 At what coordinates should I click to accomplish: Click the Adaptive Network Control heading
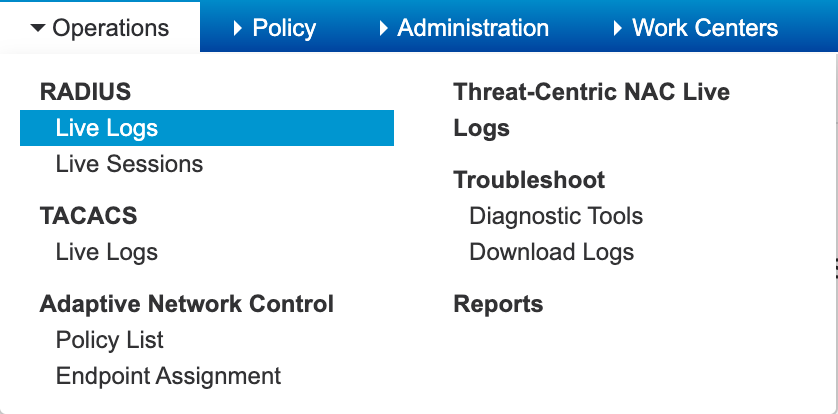(186, 304)
